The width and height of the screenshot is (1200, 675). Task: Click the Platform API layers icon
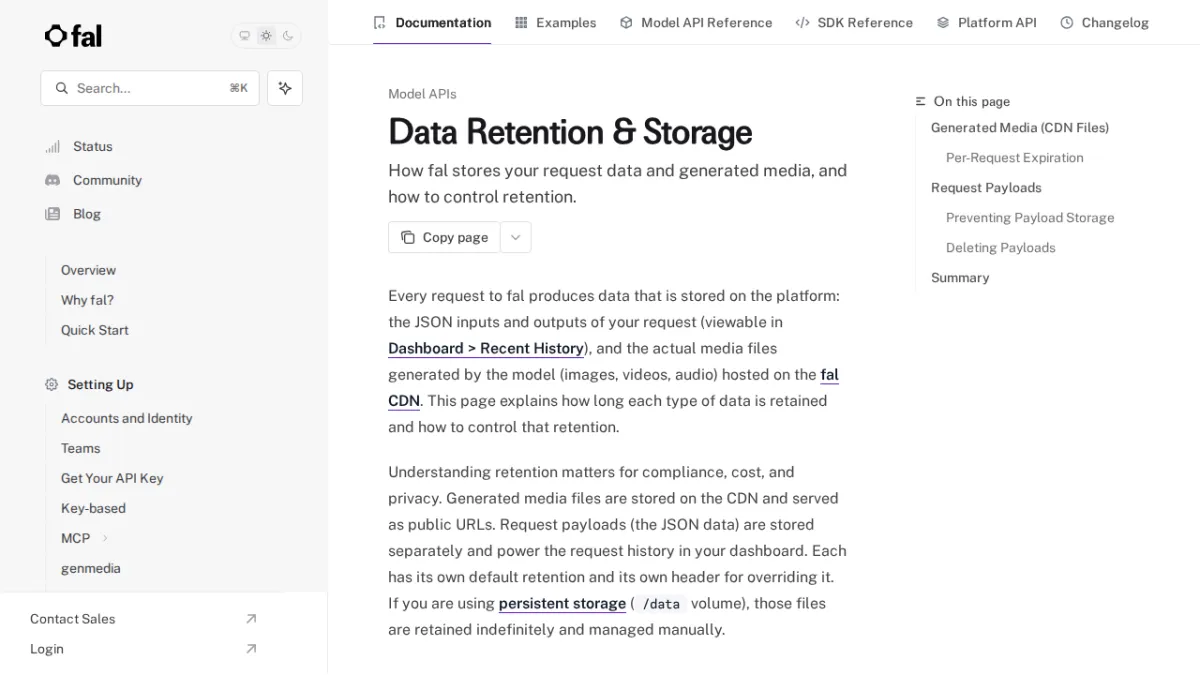click(943, 22)
